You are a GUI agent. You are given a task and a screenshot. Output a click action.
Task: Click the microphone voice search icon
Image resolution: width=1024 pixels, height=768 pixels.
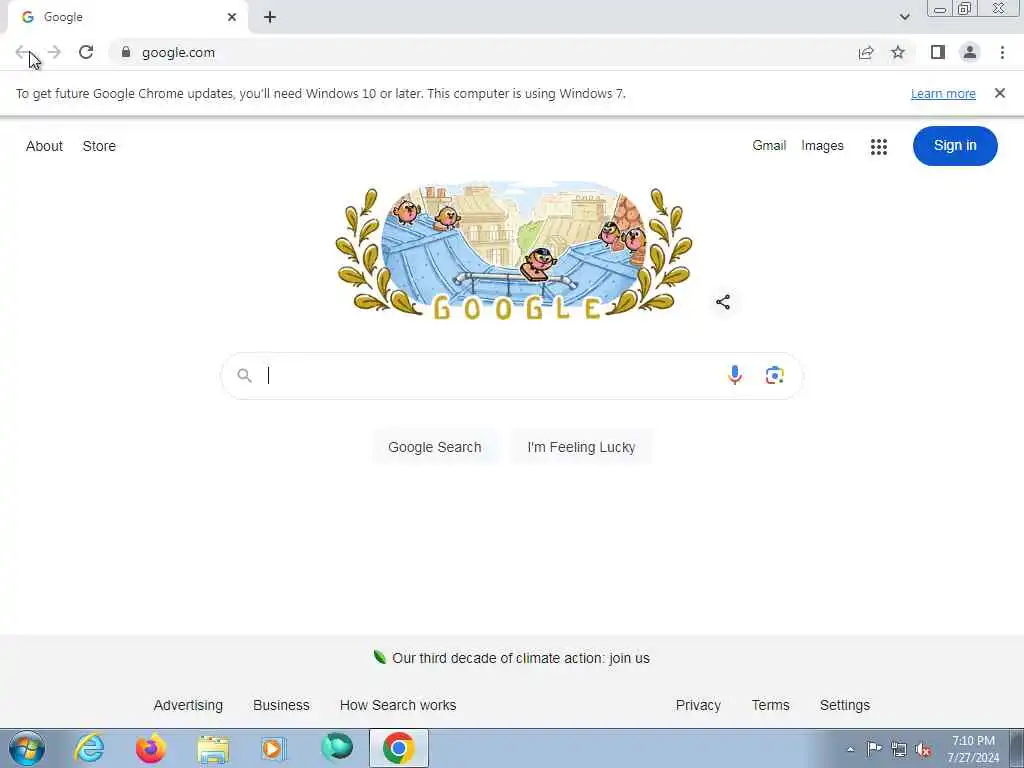735,375
